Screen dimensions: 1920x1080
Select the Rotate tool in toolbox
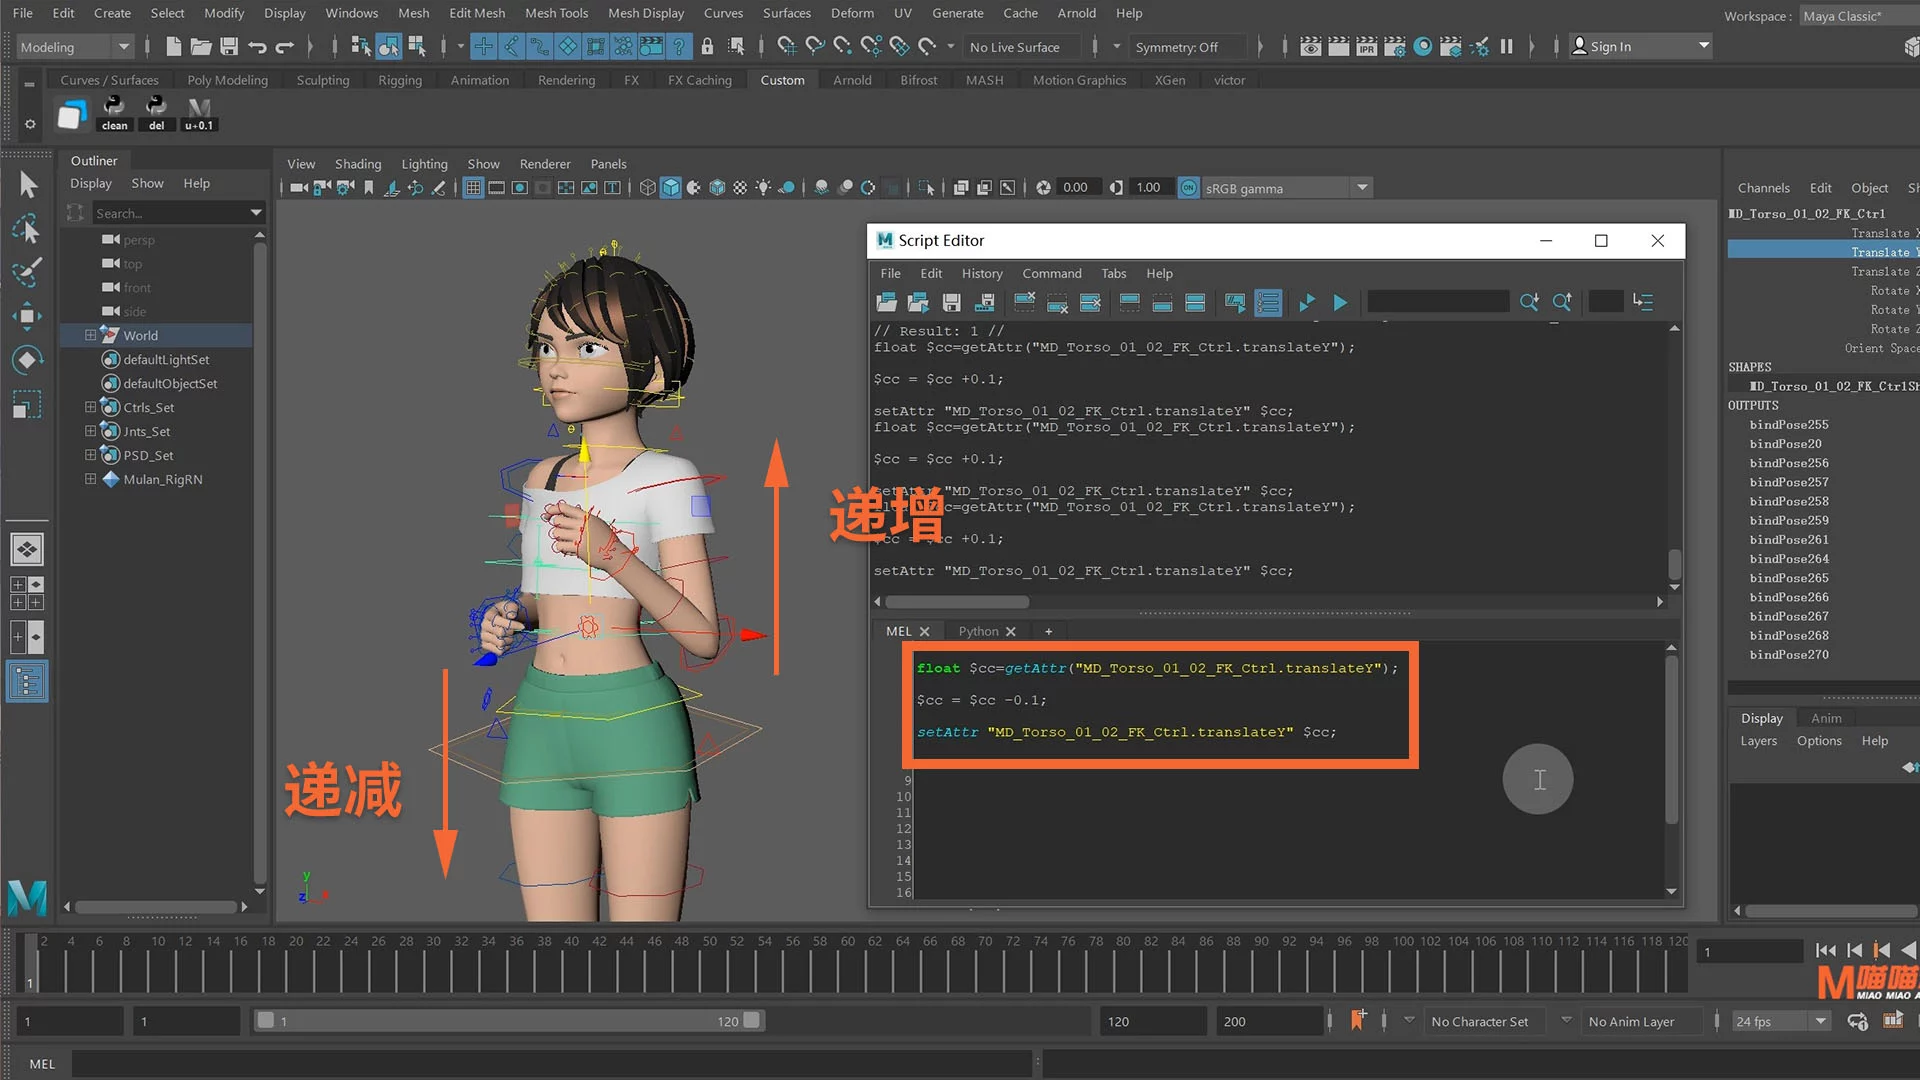click(x=27, y=360)
